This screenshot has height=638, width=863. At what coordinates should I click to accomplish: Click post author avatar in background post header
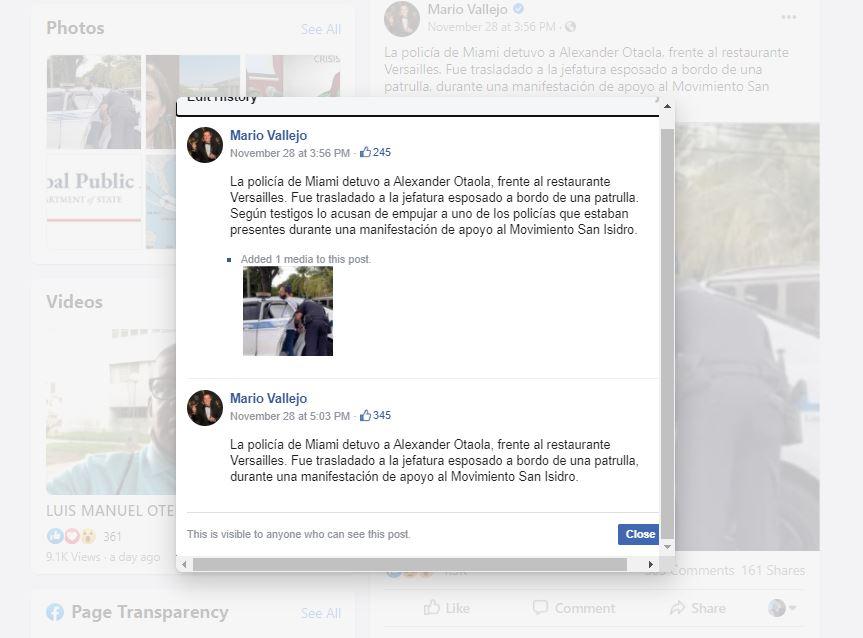click(x=402, y=19)
